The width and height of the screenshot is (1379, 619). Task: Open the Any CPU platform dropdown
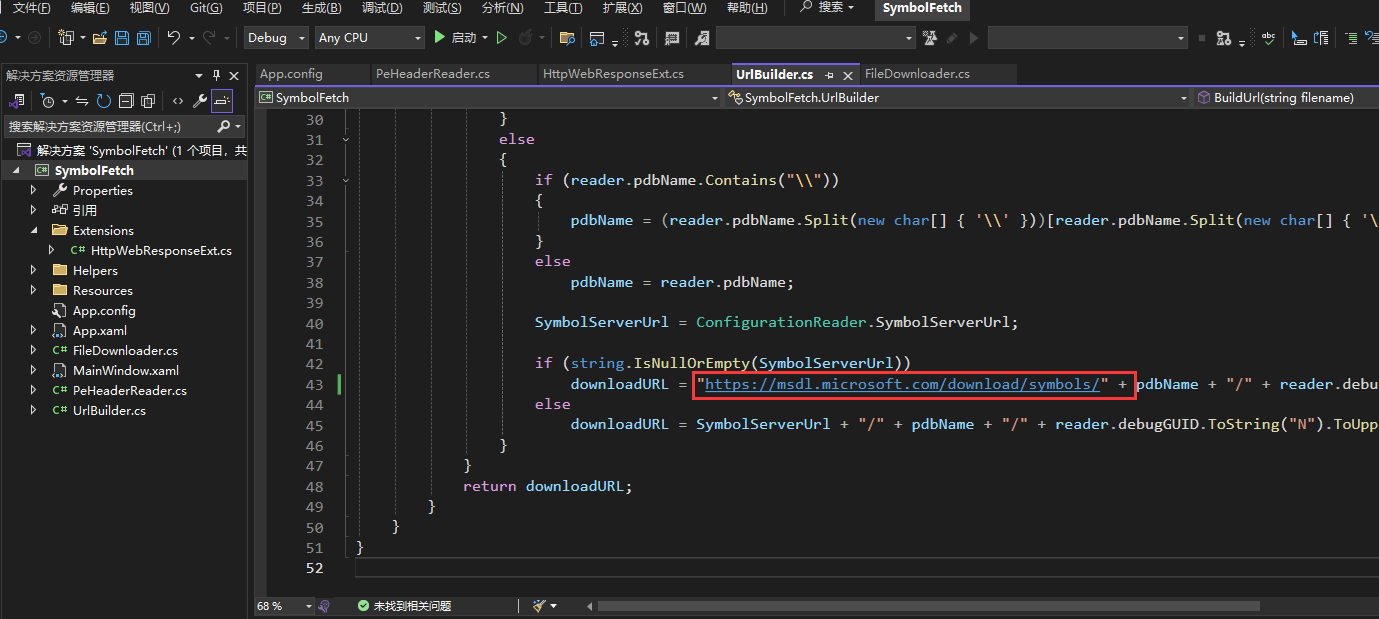click(x=370, y=38)
